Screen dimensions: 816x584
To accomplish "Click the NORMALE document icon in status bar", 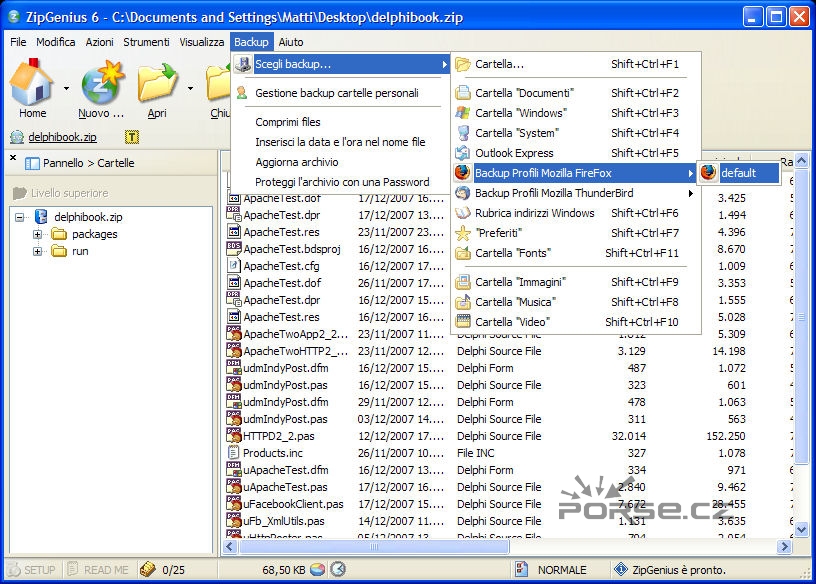I will click(x=521, y=569).
